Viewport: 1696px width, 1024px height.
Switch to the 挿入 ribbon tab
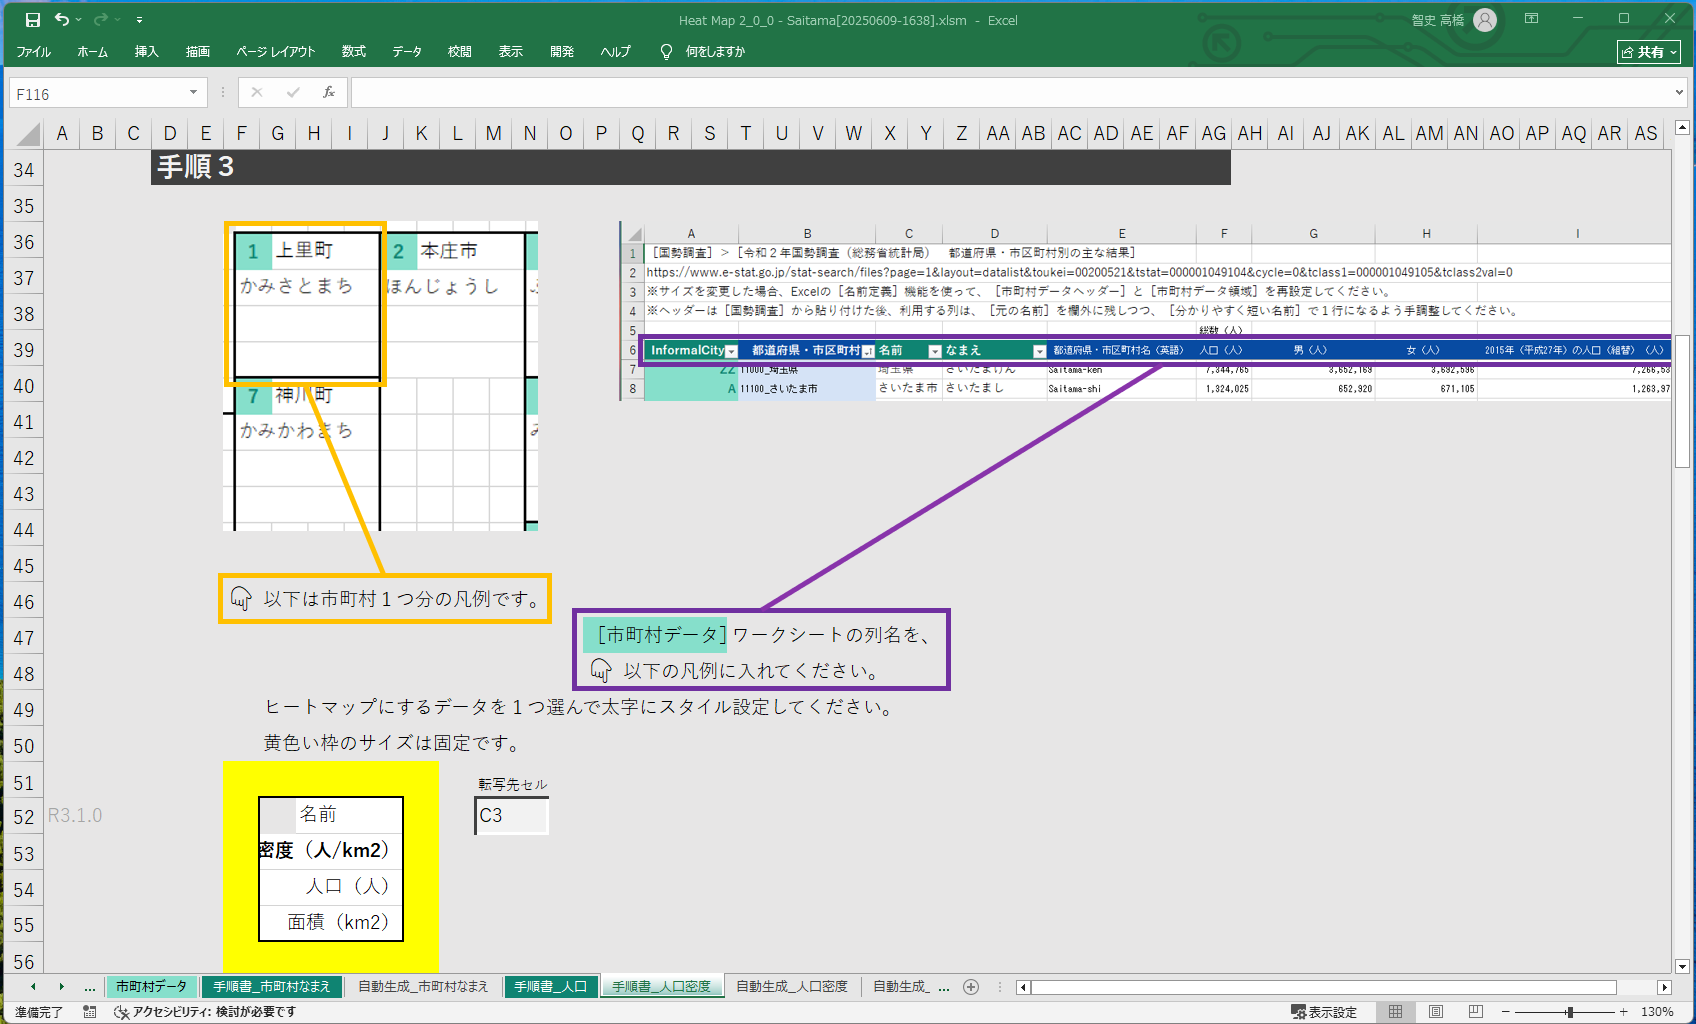[x=147, y=52]
